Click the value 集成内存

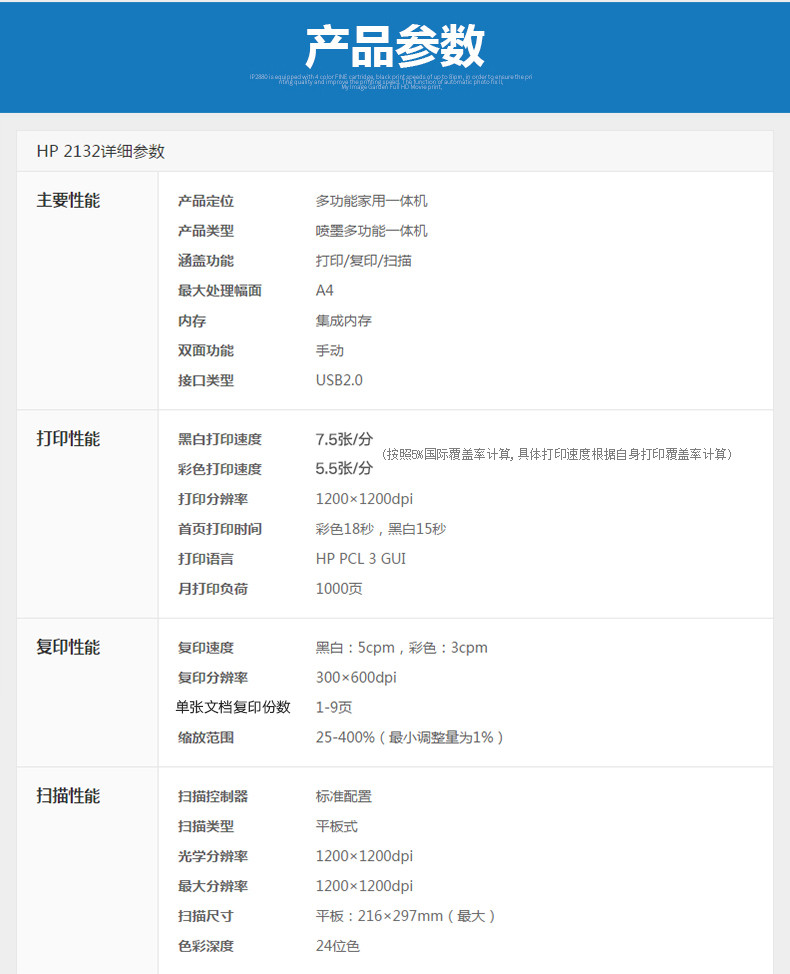[x=343, y=321]
